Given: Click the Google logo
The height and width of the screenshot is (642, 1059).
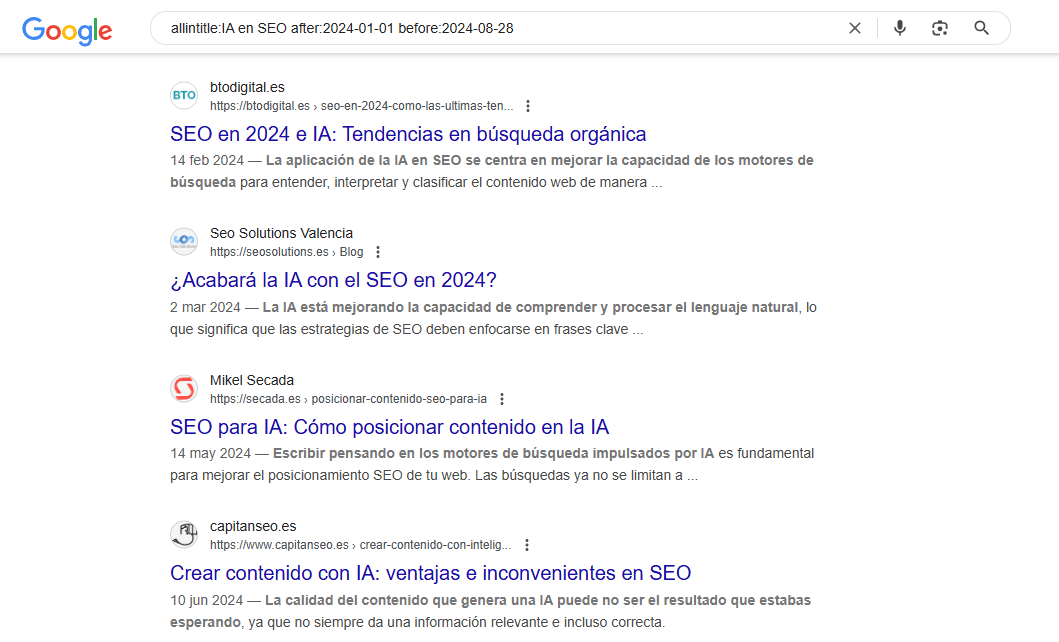Looking at the screenshot, I should pyautogui.click(x=67, y=30).
